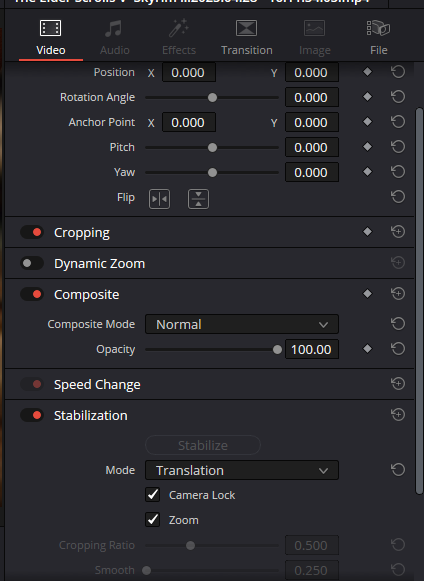Flip the clip horizontally
This screenshot has height=581, width=424.
point(159,199)
